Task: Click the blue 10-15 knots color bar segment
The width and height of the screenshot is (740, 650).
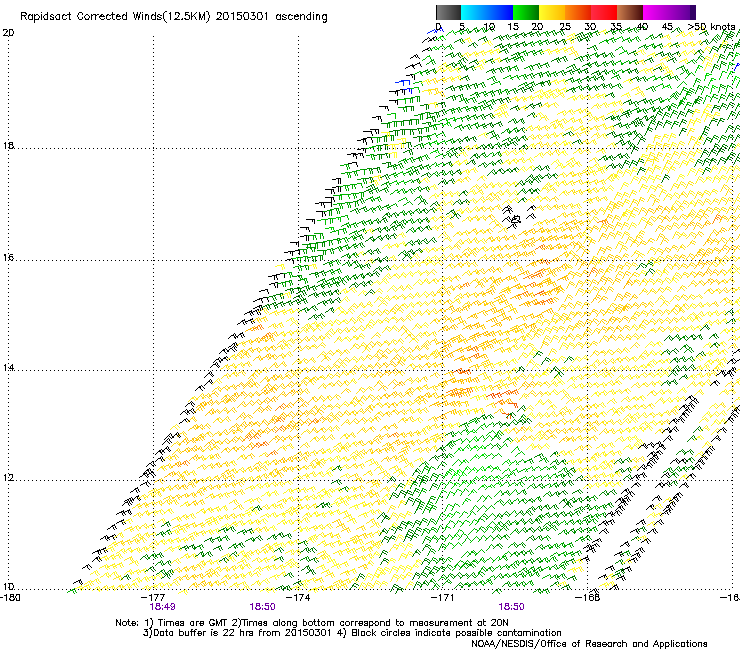Action: coord(500,12)
